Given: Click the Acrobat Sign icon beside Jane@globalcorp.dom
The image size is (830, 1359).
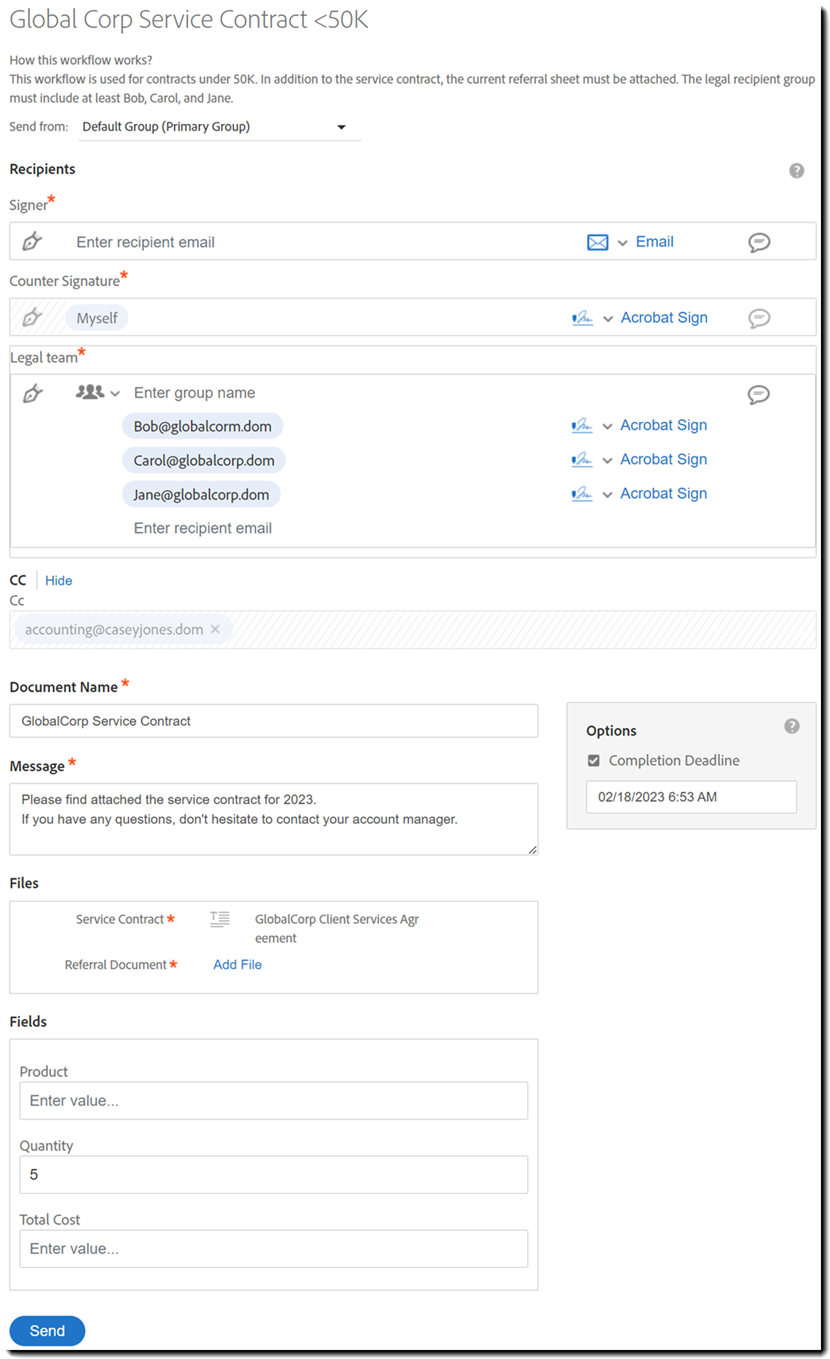Looking at the screenshot, I should [585, 493].
